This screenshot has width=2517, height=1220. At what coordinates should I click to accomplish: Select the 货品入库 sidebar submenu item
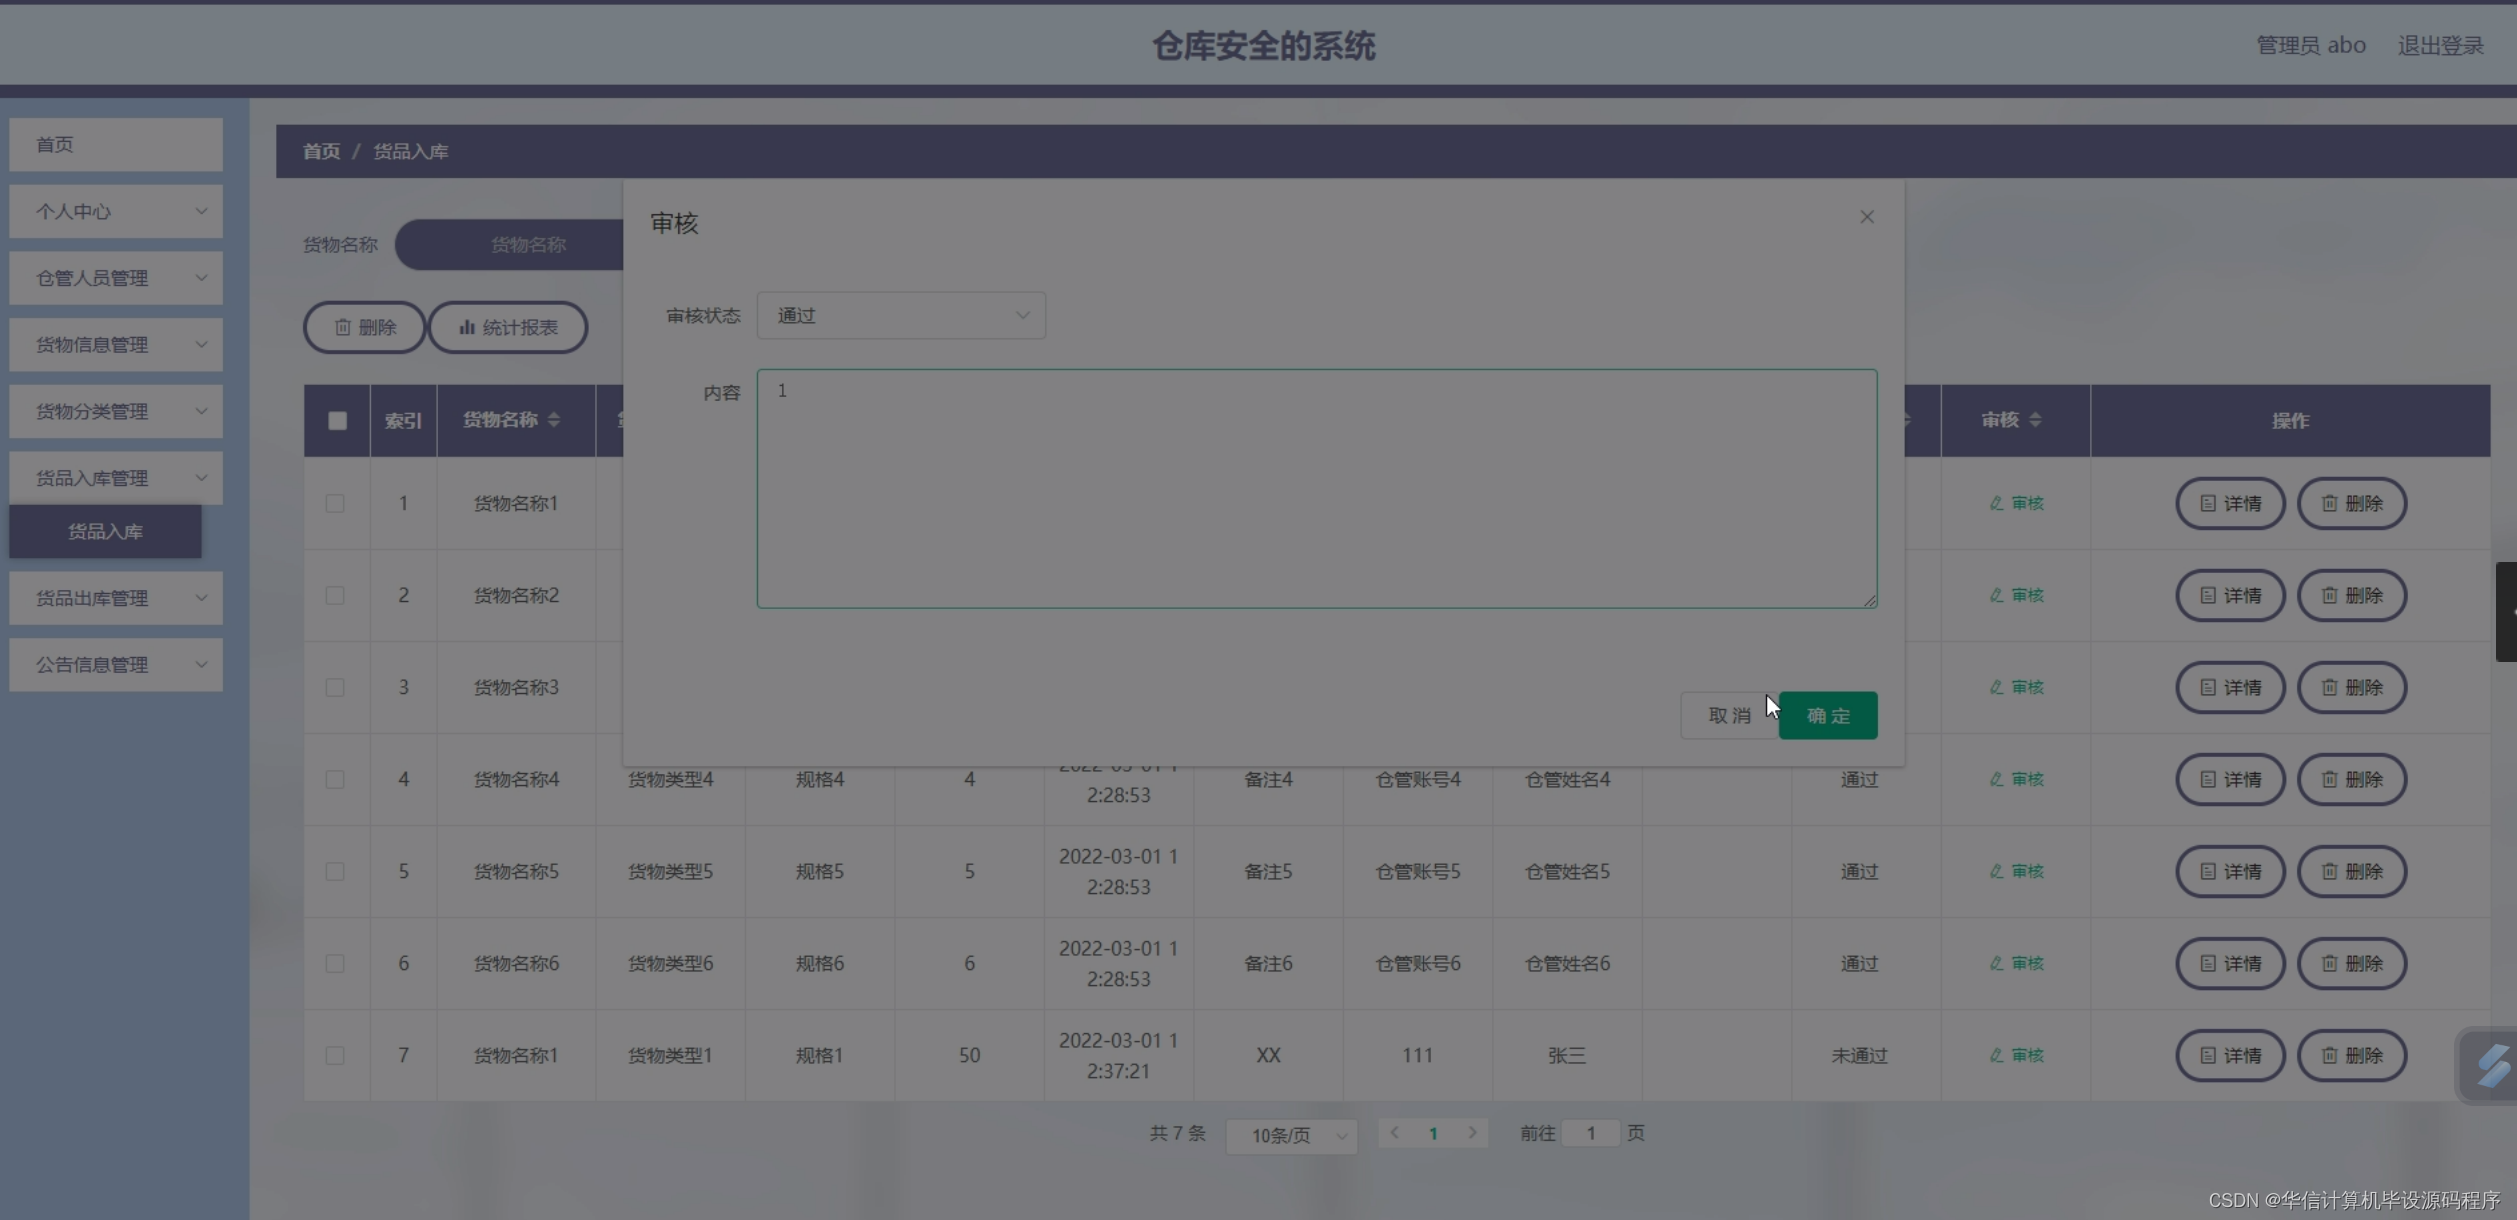(x=105, y=531)
